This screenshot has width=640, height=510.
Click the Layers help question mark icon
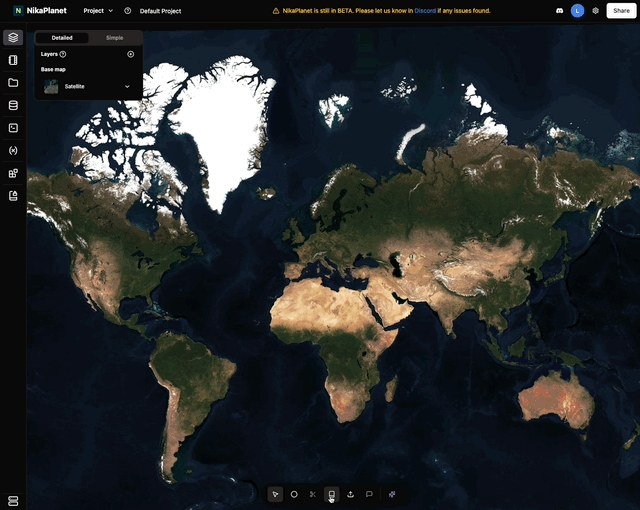[x=63, y=54]
